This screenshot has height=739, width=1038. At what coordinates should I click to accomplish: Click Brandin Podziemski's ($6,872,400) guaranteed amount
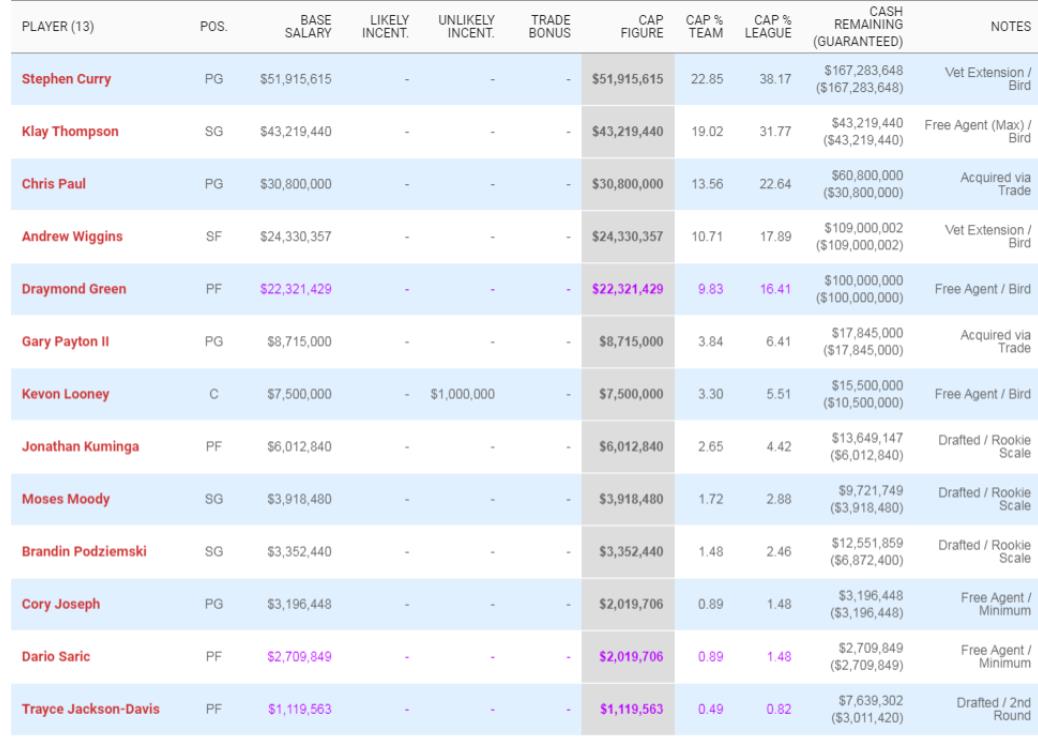point(867,560)
